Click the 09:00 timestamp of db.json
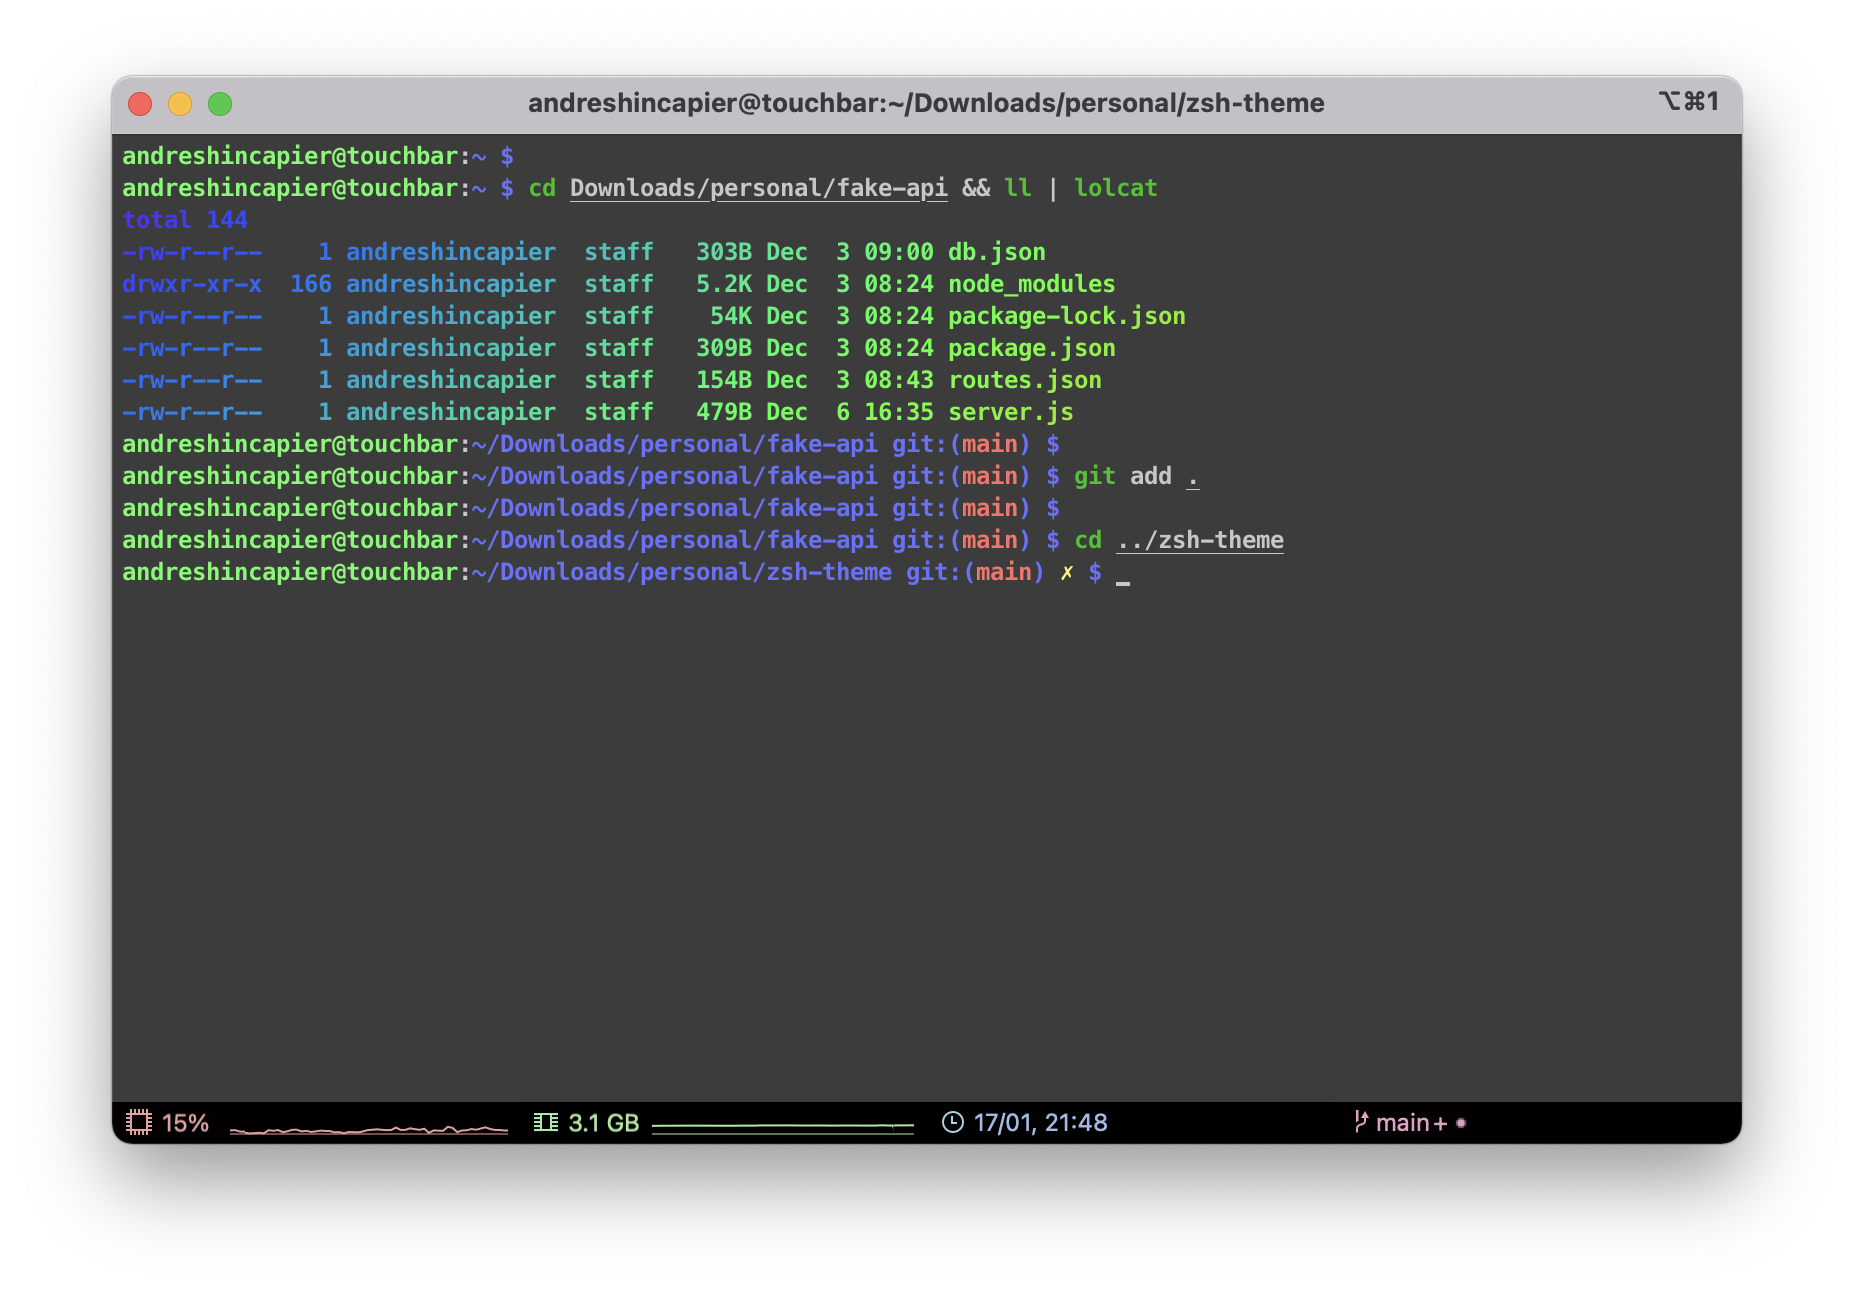1854x1292 pixels. [x=899, y=252]
